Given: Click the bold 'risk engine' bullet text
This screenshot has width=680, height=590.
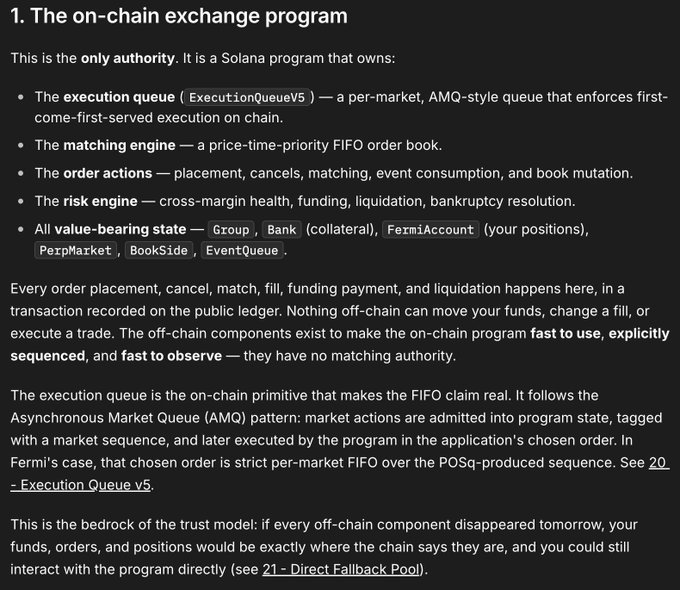Looking at the screenshot, I should (100, 201).
